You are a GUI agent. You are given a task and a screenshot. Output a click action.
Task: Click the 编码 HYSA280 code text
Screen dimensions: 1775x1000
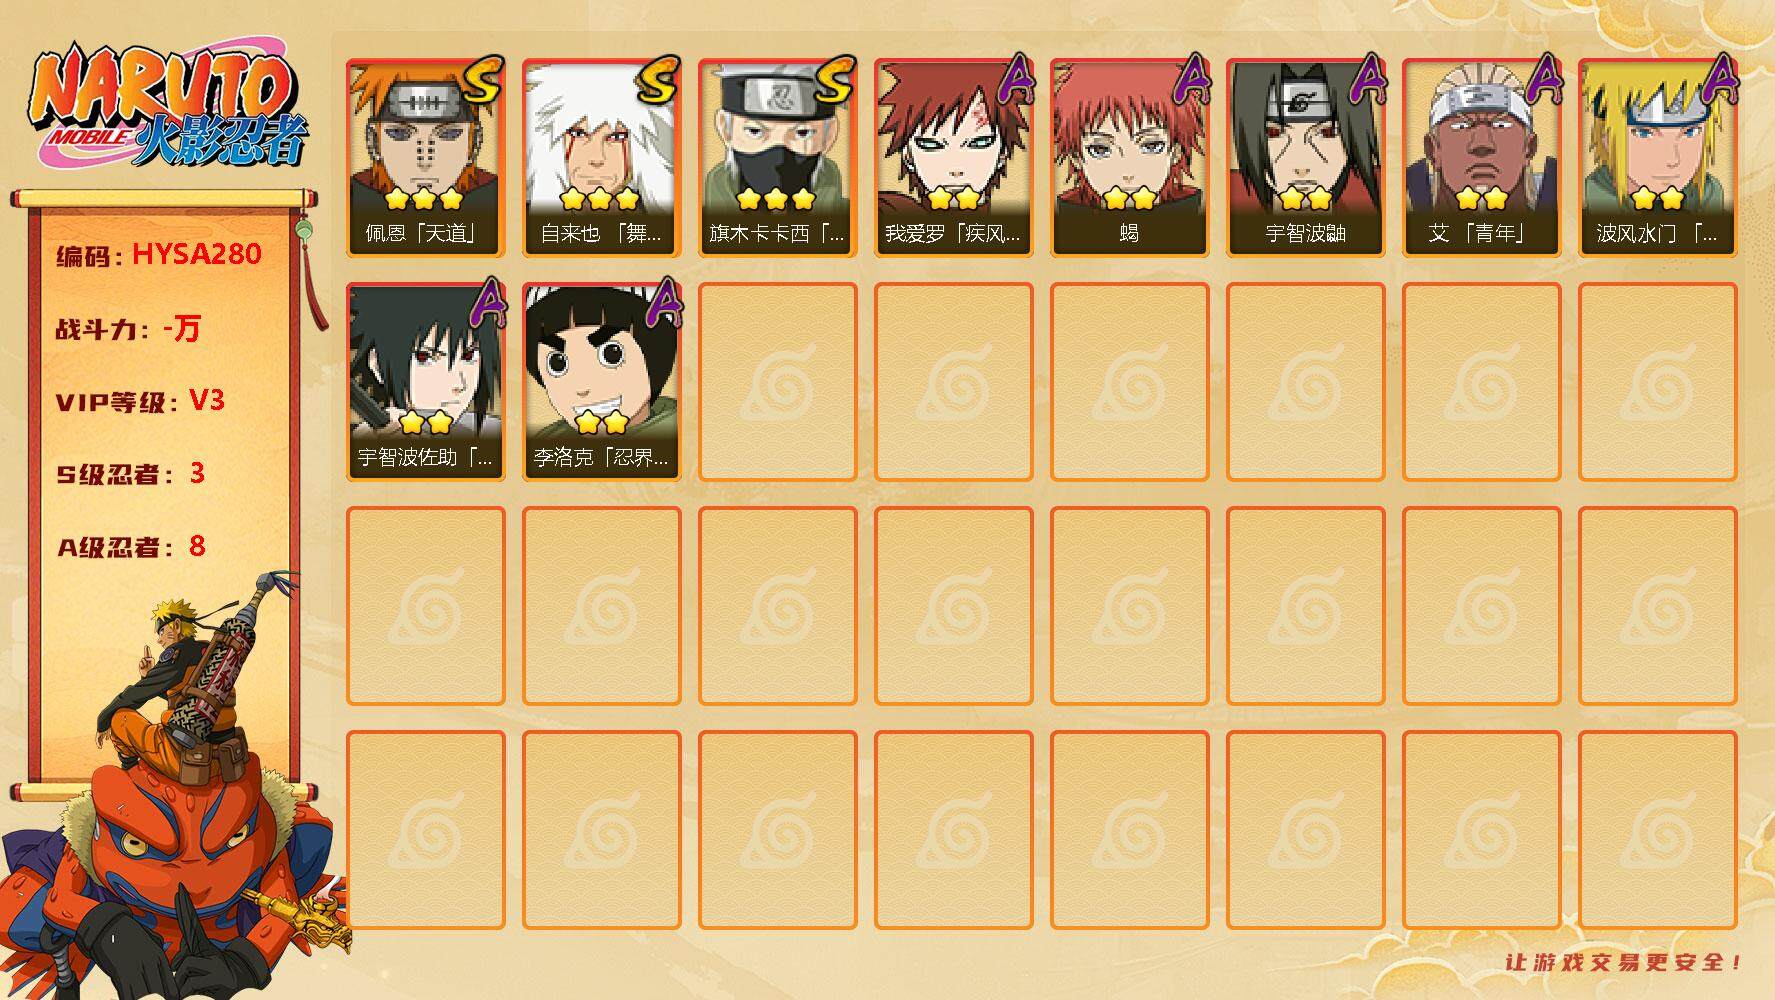click(x=159, y=255)
